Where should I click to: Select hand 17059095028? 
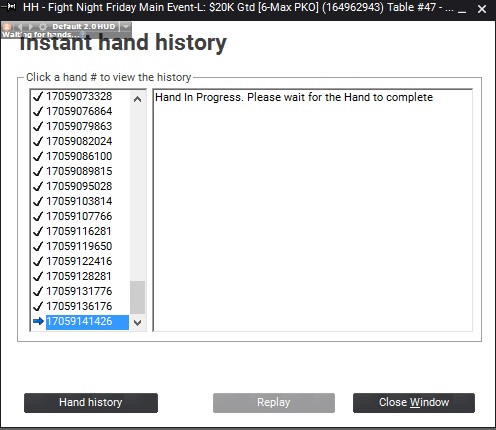79,186
